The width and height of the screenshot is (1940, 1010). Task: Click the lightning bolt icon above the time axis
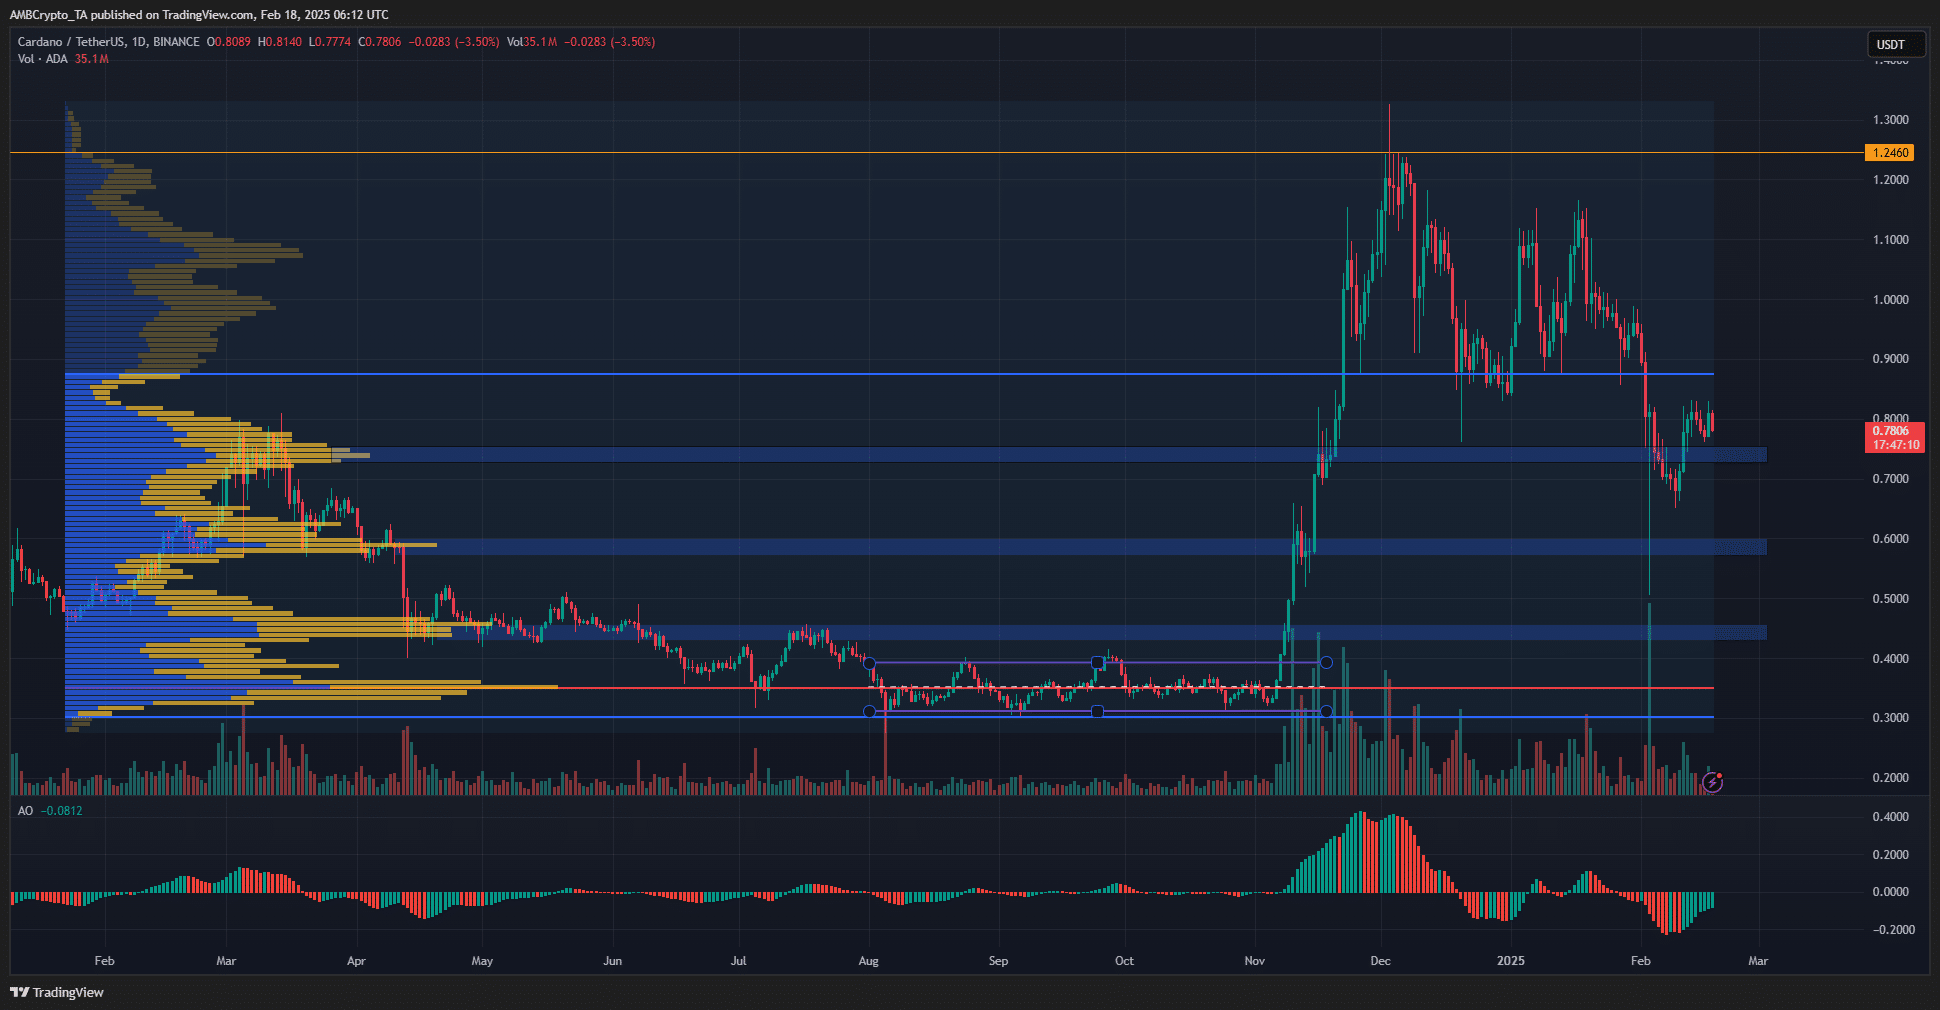point(1712,782)
